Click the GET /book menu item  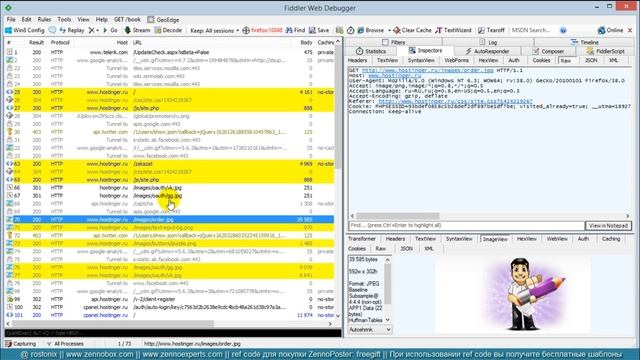127,20
